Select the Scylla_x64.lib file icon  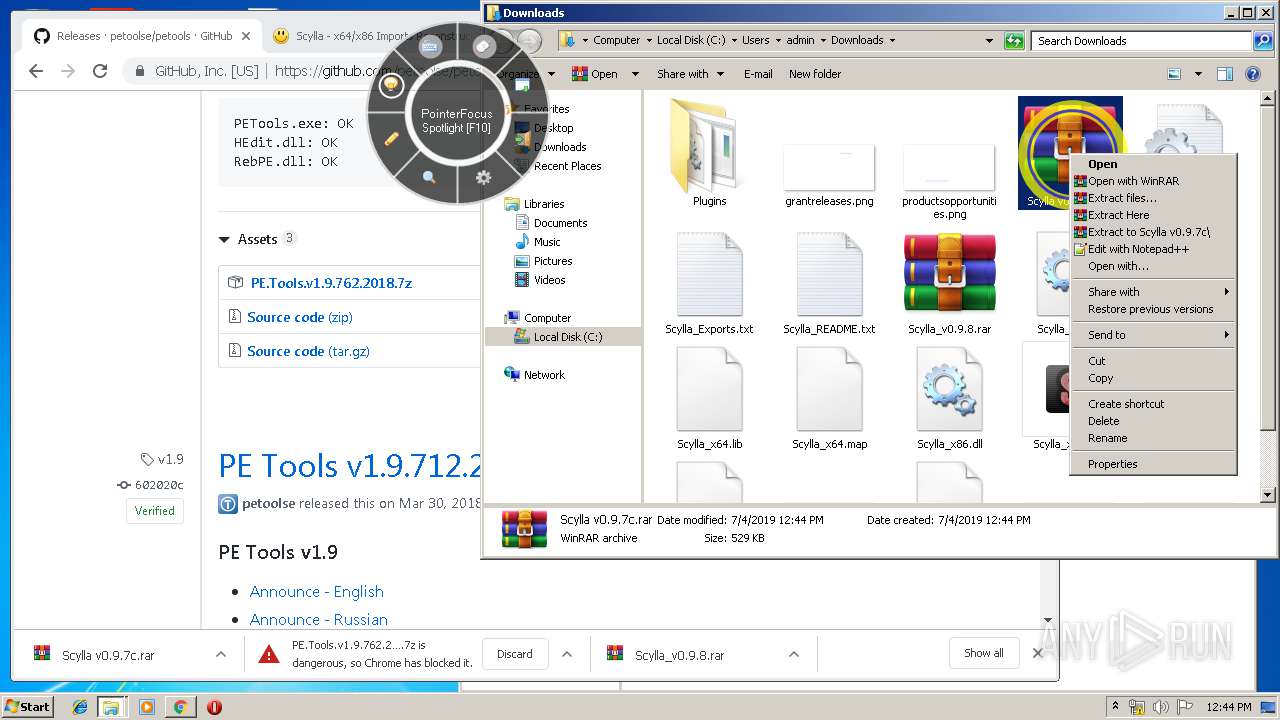(x=709, y=389)
